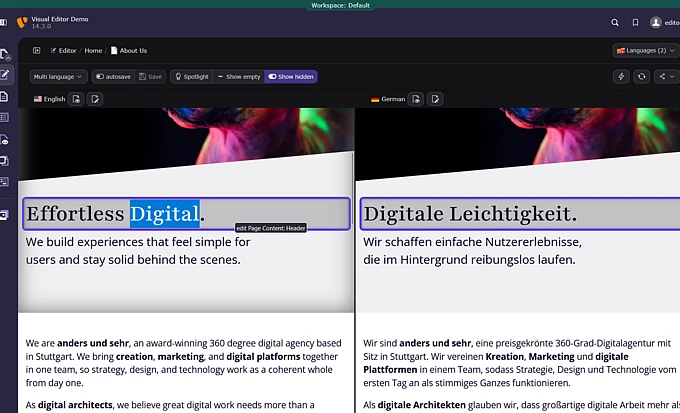
Task: Click the About Us page icon in the breadcrumb
Action: pyautogui.click(x=114, y=51)
